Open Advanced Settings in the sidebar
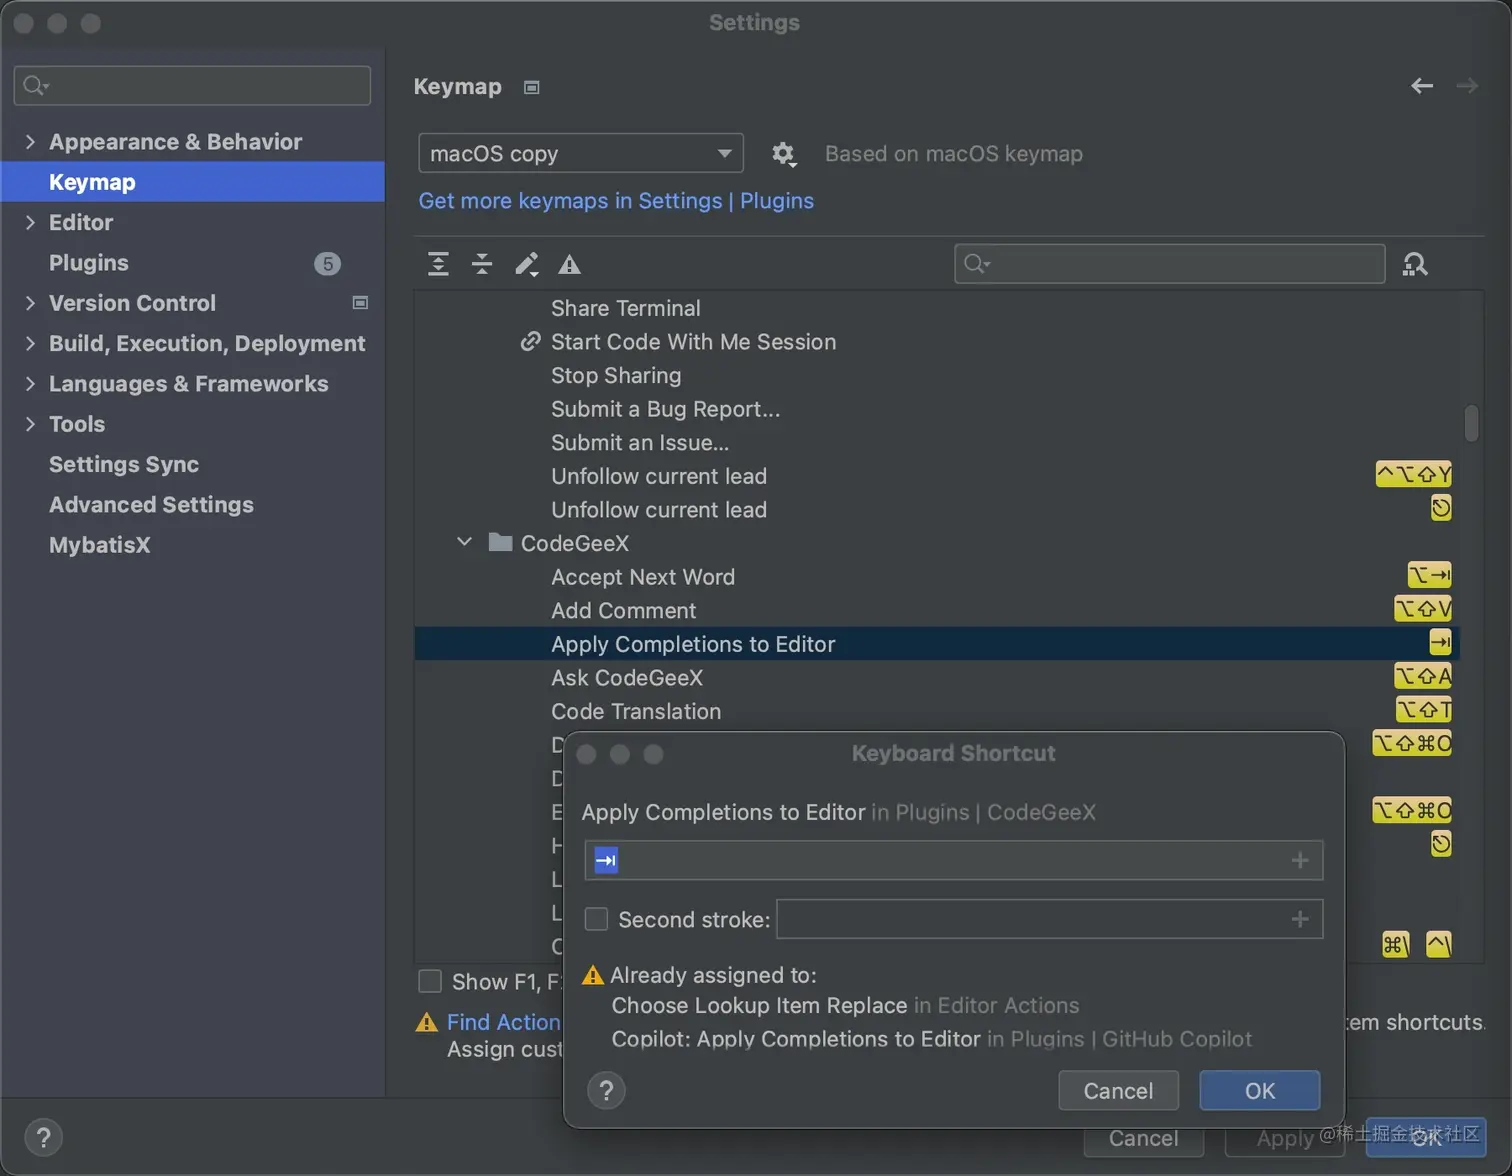 (x=151, y=505)
